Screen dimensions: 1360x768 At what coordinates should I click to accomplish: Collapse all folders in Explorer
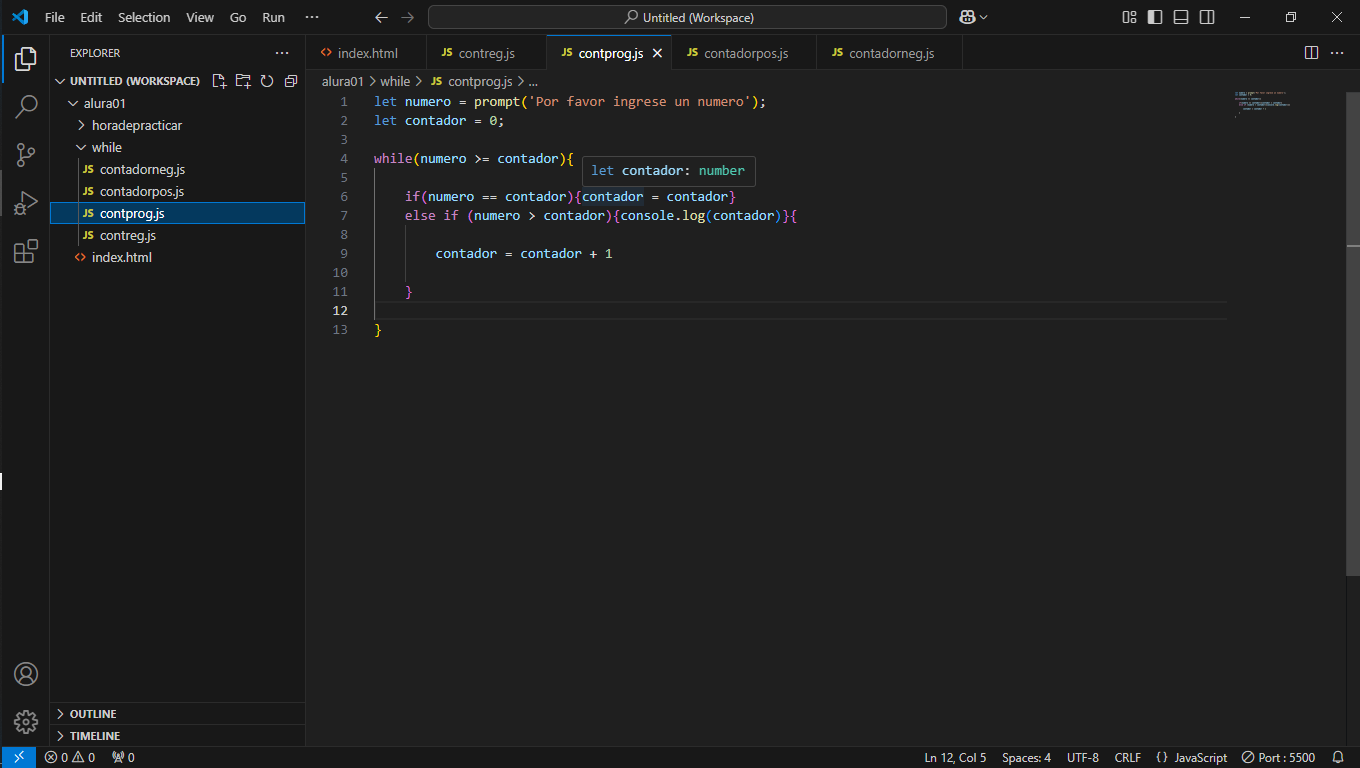pyautogui.click(x=291, y=81)
